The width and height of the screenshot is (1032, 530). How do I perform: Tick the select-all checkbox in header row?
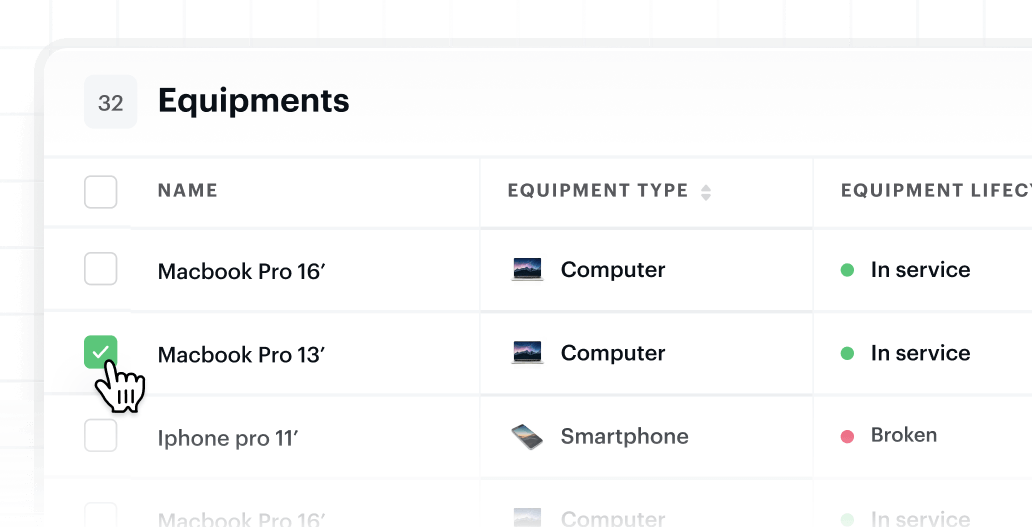(x=101, y=192)
